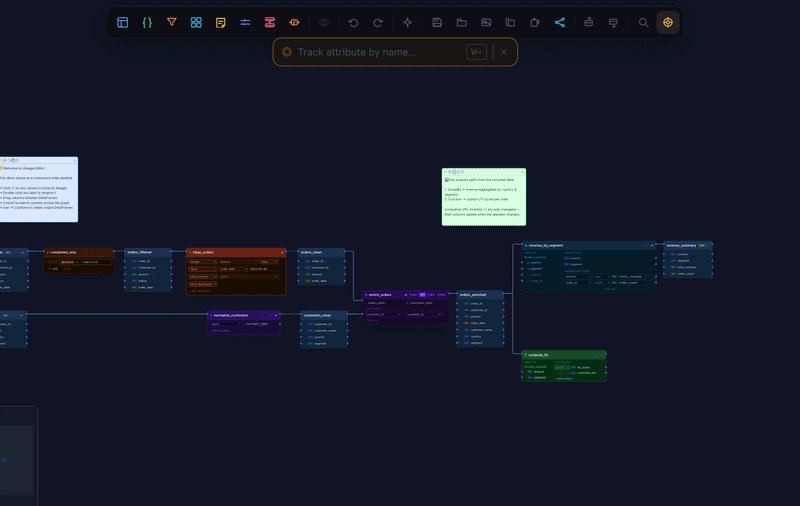Click the blue share icon

click(x=560, y=22)
